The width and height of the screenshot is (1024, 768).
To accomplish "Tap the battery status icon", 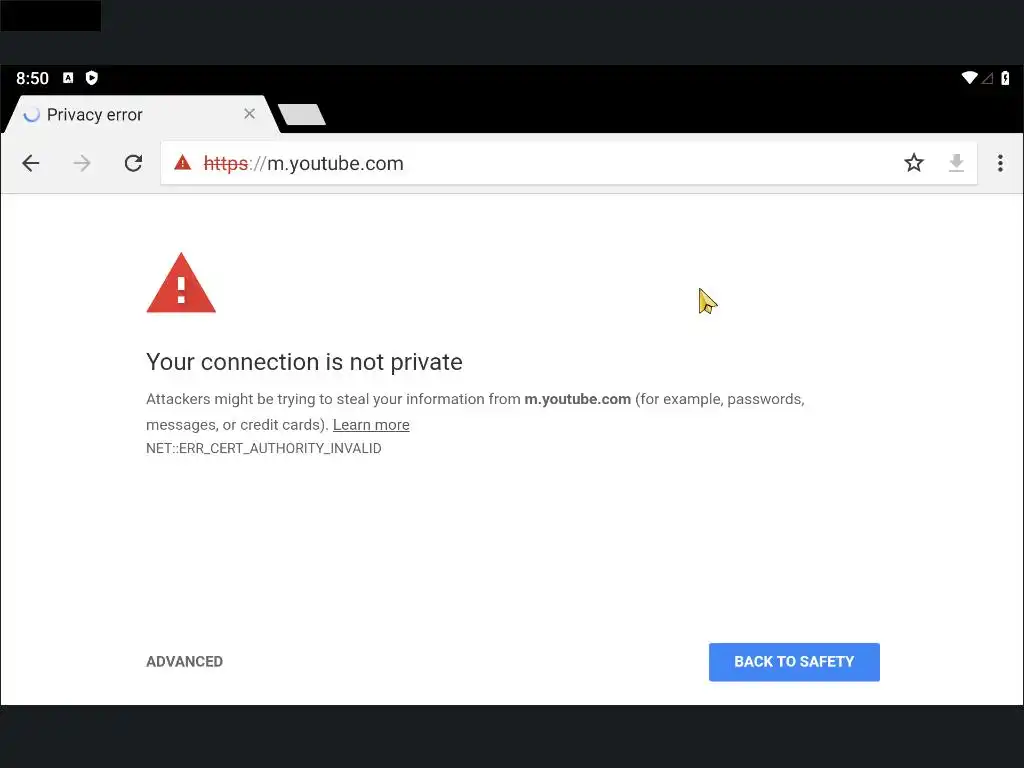I will (1005, 78).
